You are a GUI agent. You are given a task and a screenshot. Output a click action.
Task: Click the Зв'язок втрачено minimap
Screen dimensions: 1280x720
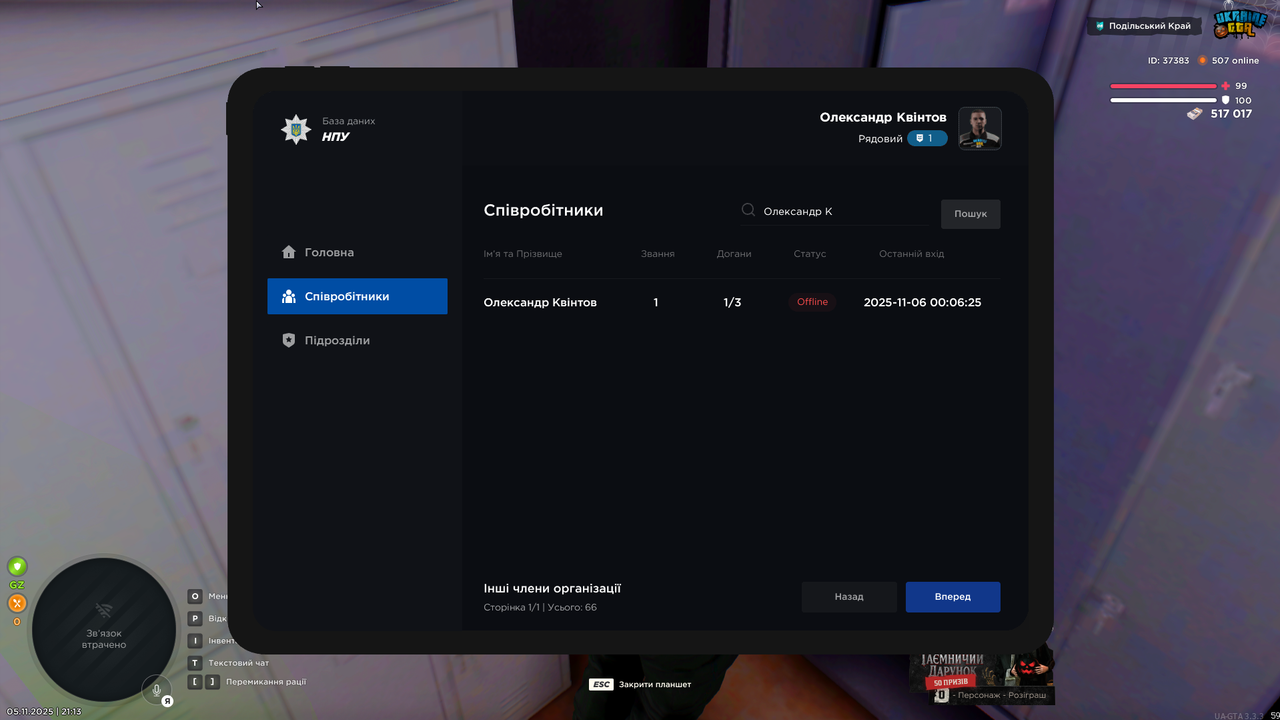(x=104, y=630)
